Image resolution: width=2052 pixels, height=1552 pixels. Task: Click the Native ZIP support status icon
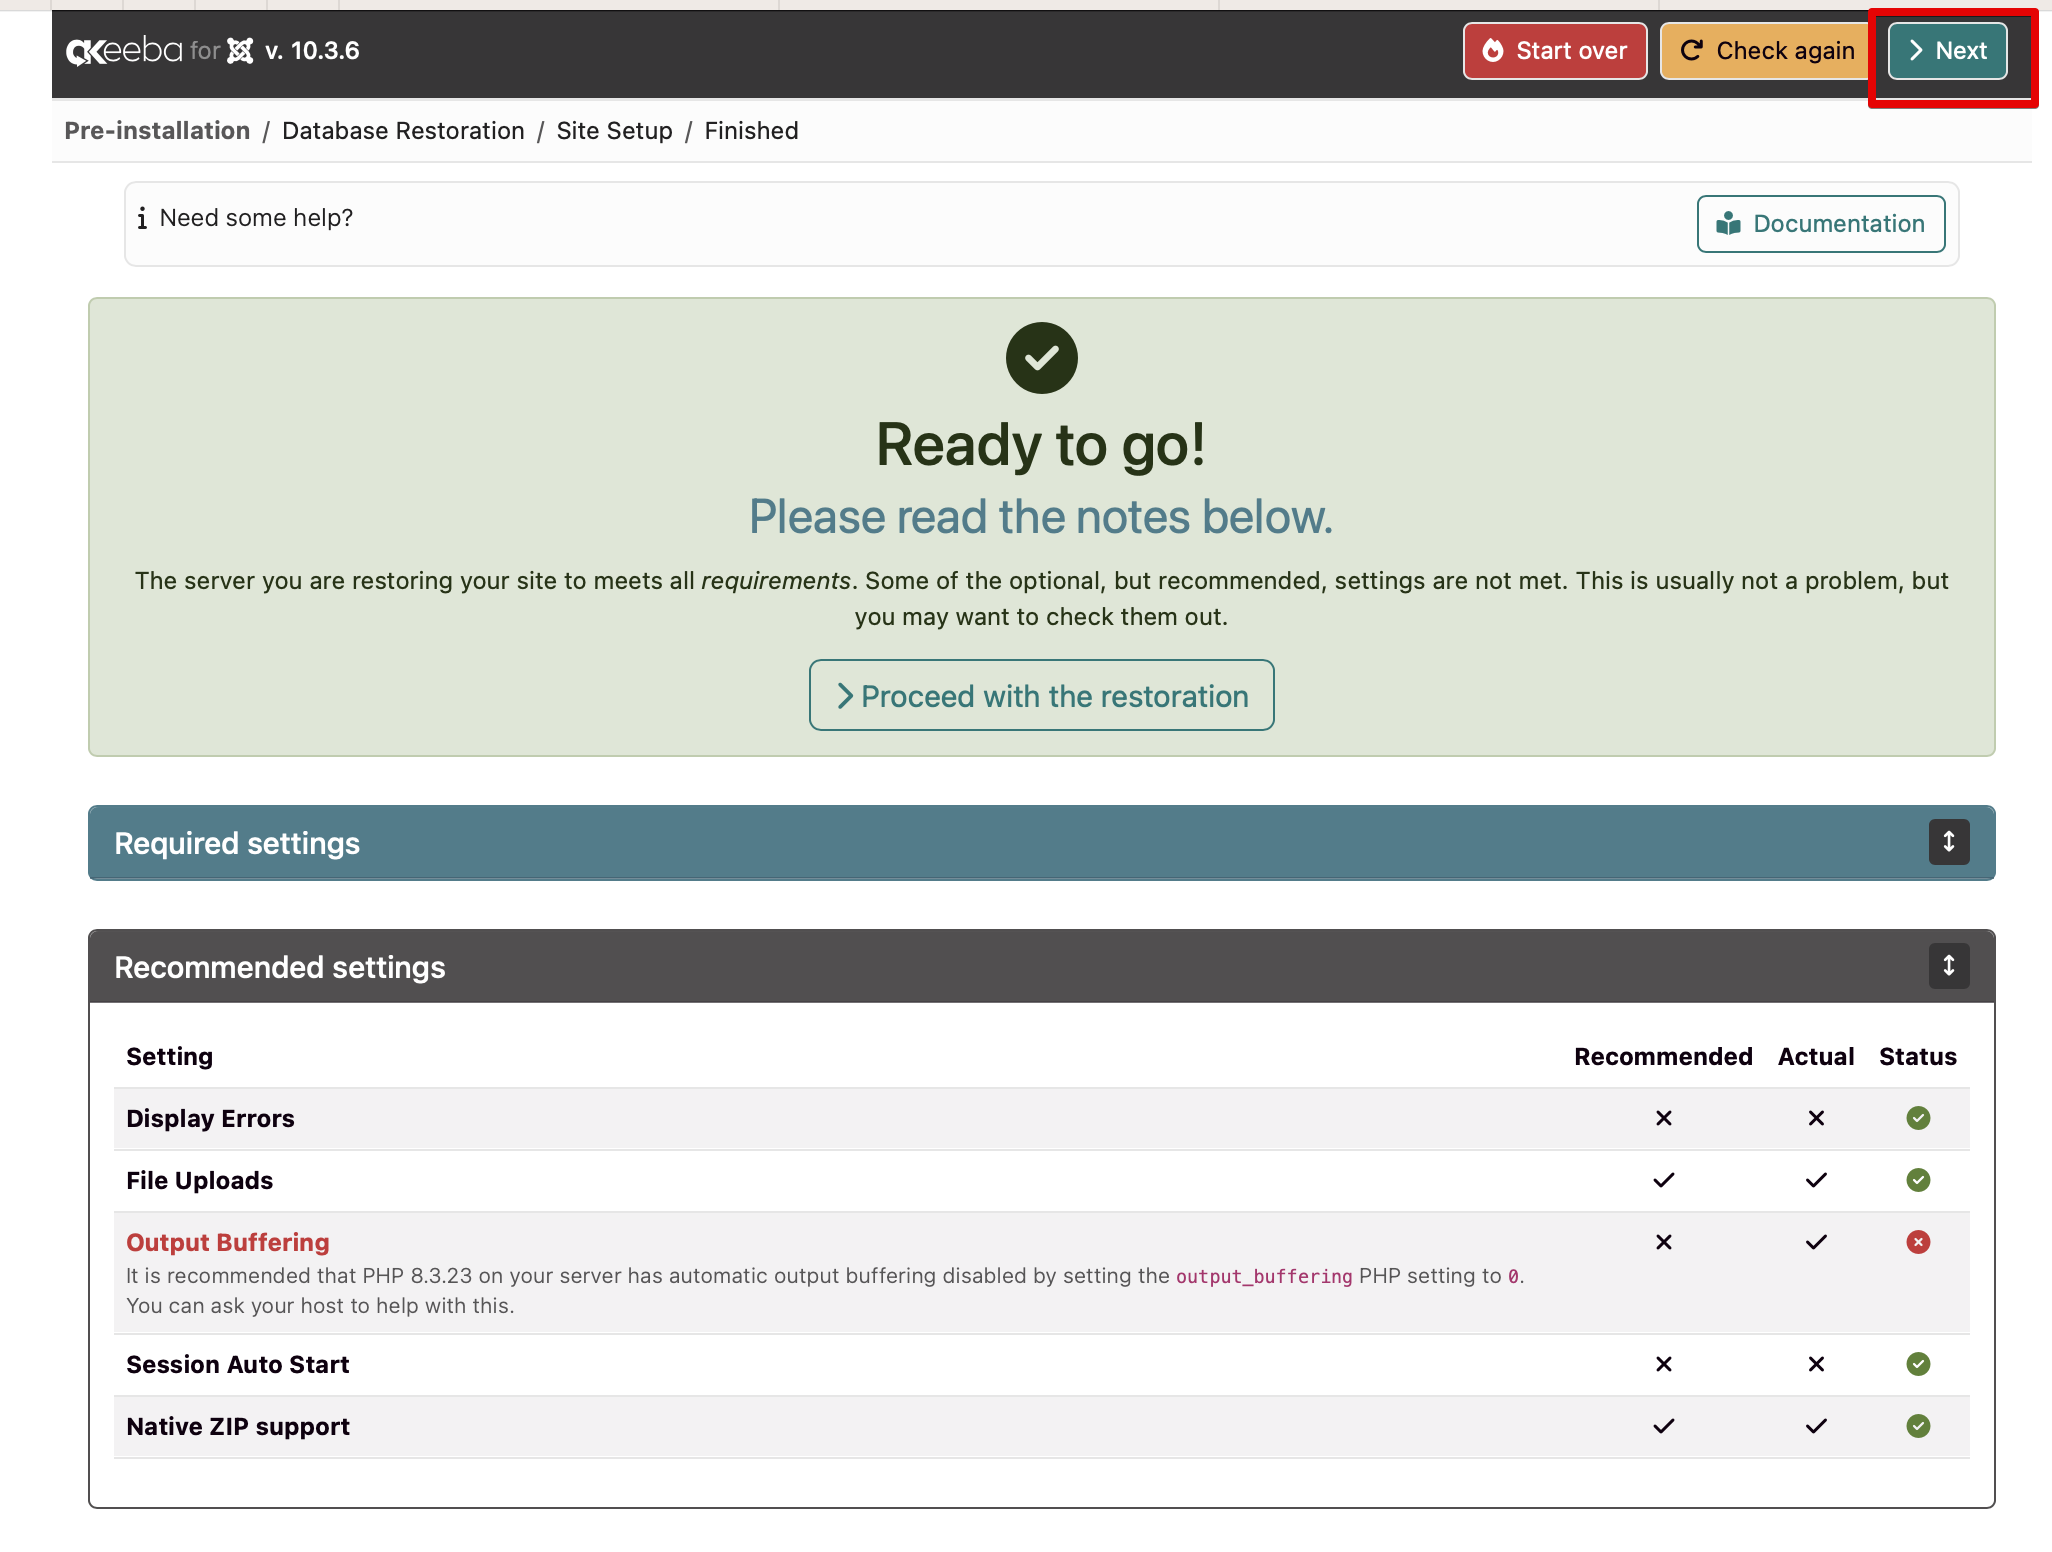pos(1917,1426)
